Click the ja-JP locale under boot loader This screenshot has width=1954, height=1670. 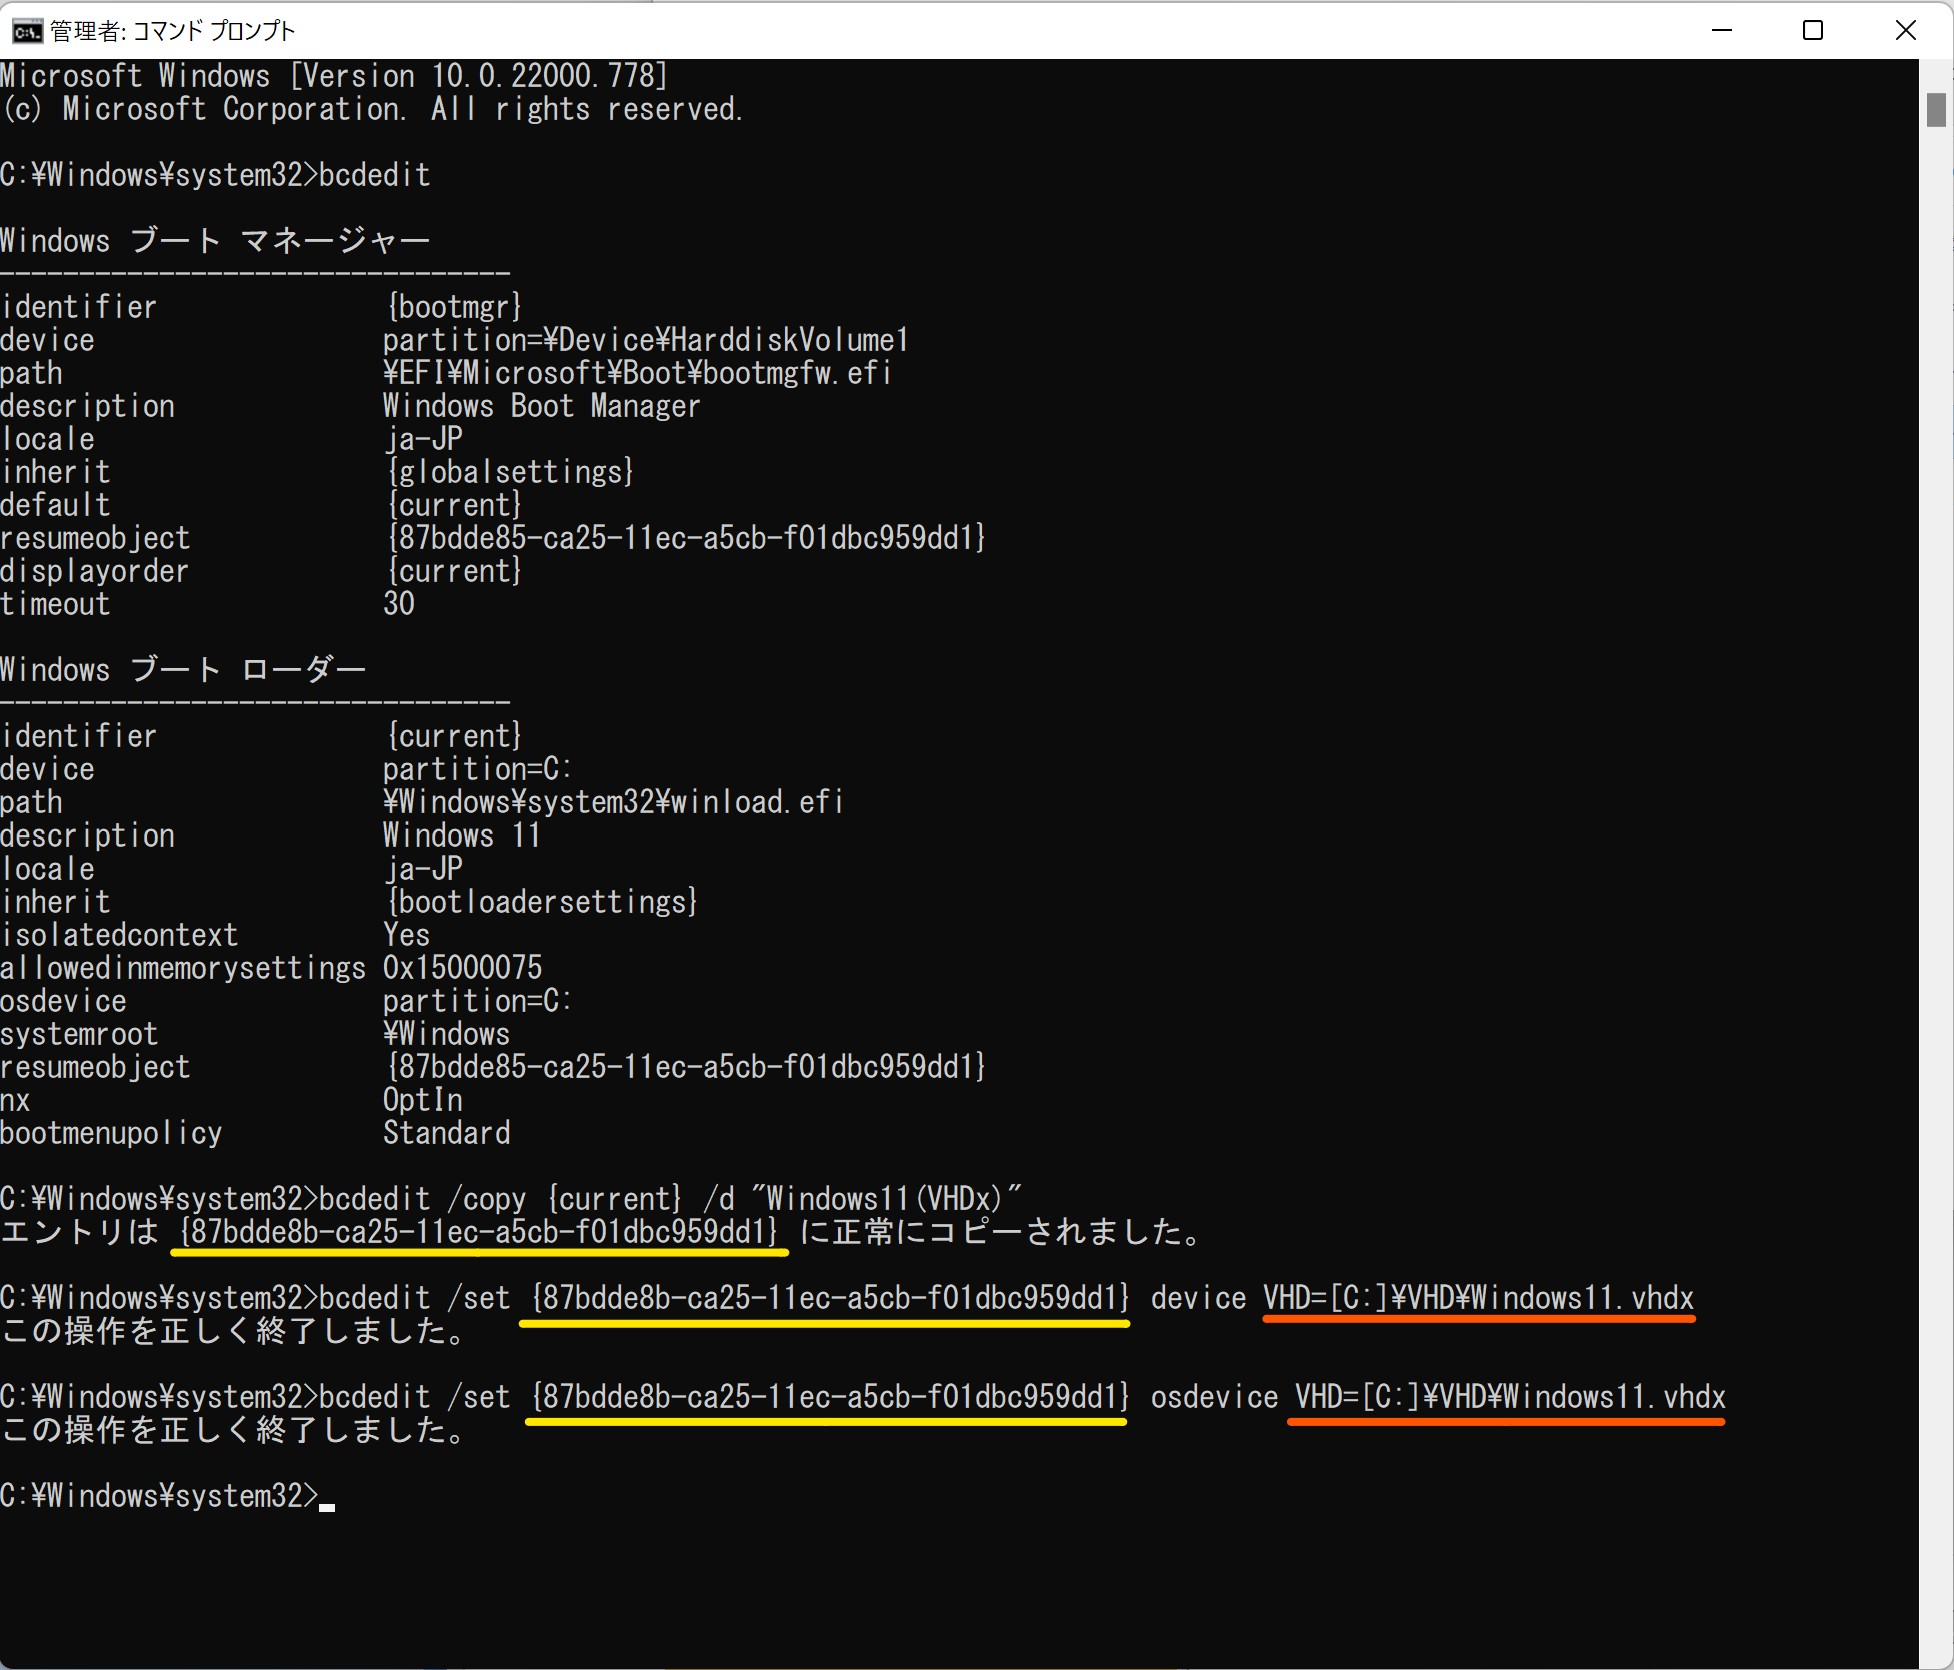(424, 869)
